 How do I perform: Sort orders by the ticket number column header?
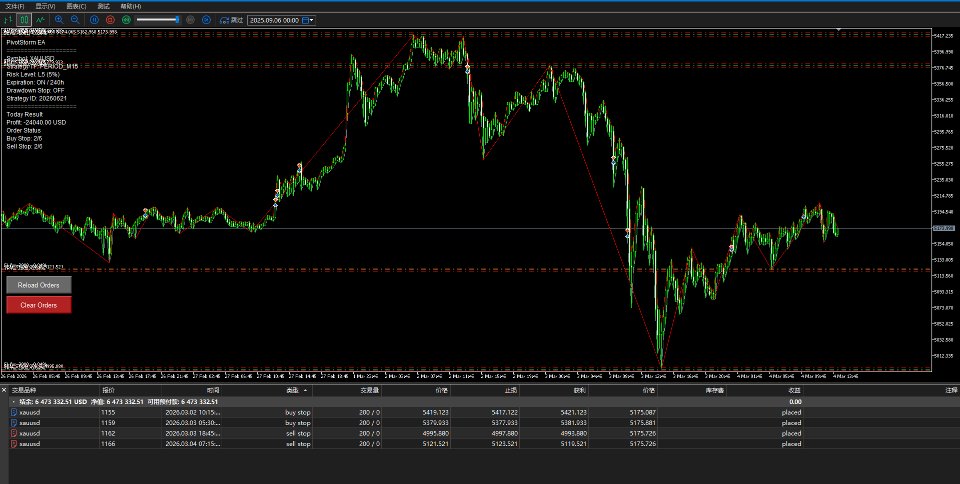click(130, 390)
